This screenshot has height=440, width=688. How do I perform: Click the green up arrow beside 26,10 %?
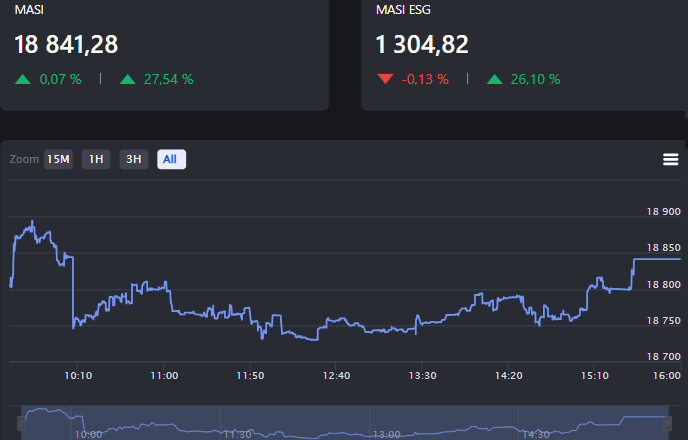[x=494, y=79]
